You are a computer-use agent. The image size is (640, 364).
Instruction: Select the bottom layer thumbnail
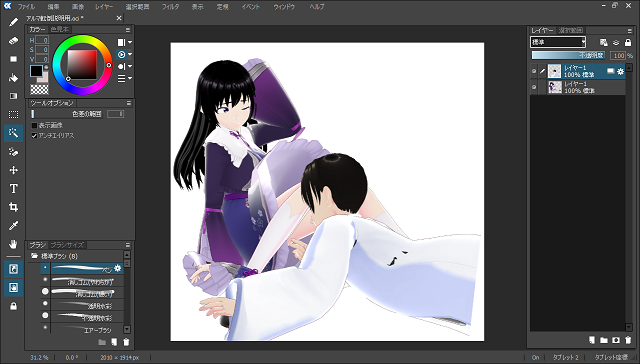click(x=555, y=87)
